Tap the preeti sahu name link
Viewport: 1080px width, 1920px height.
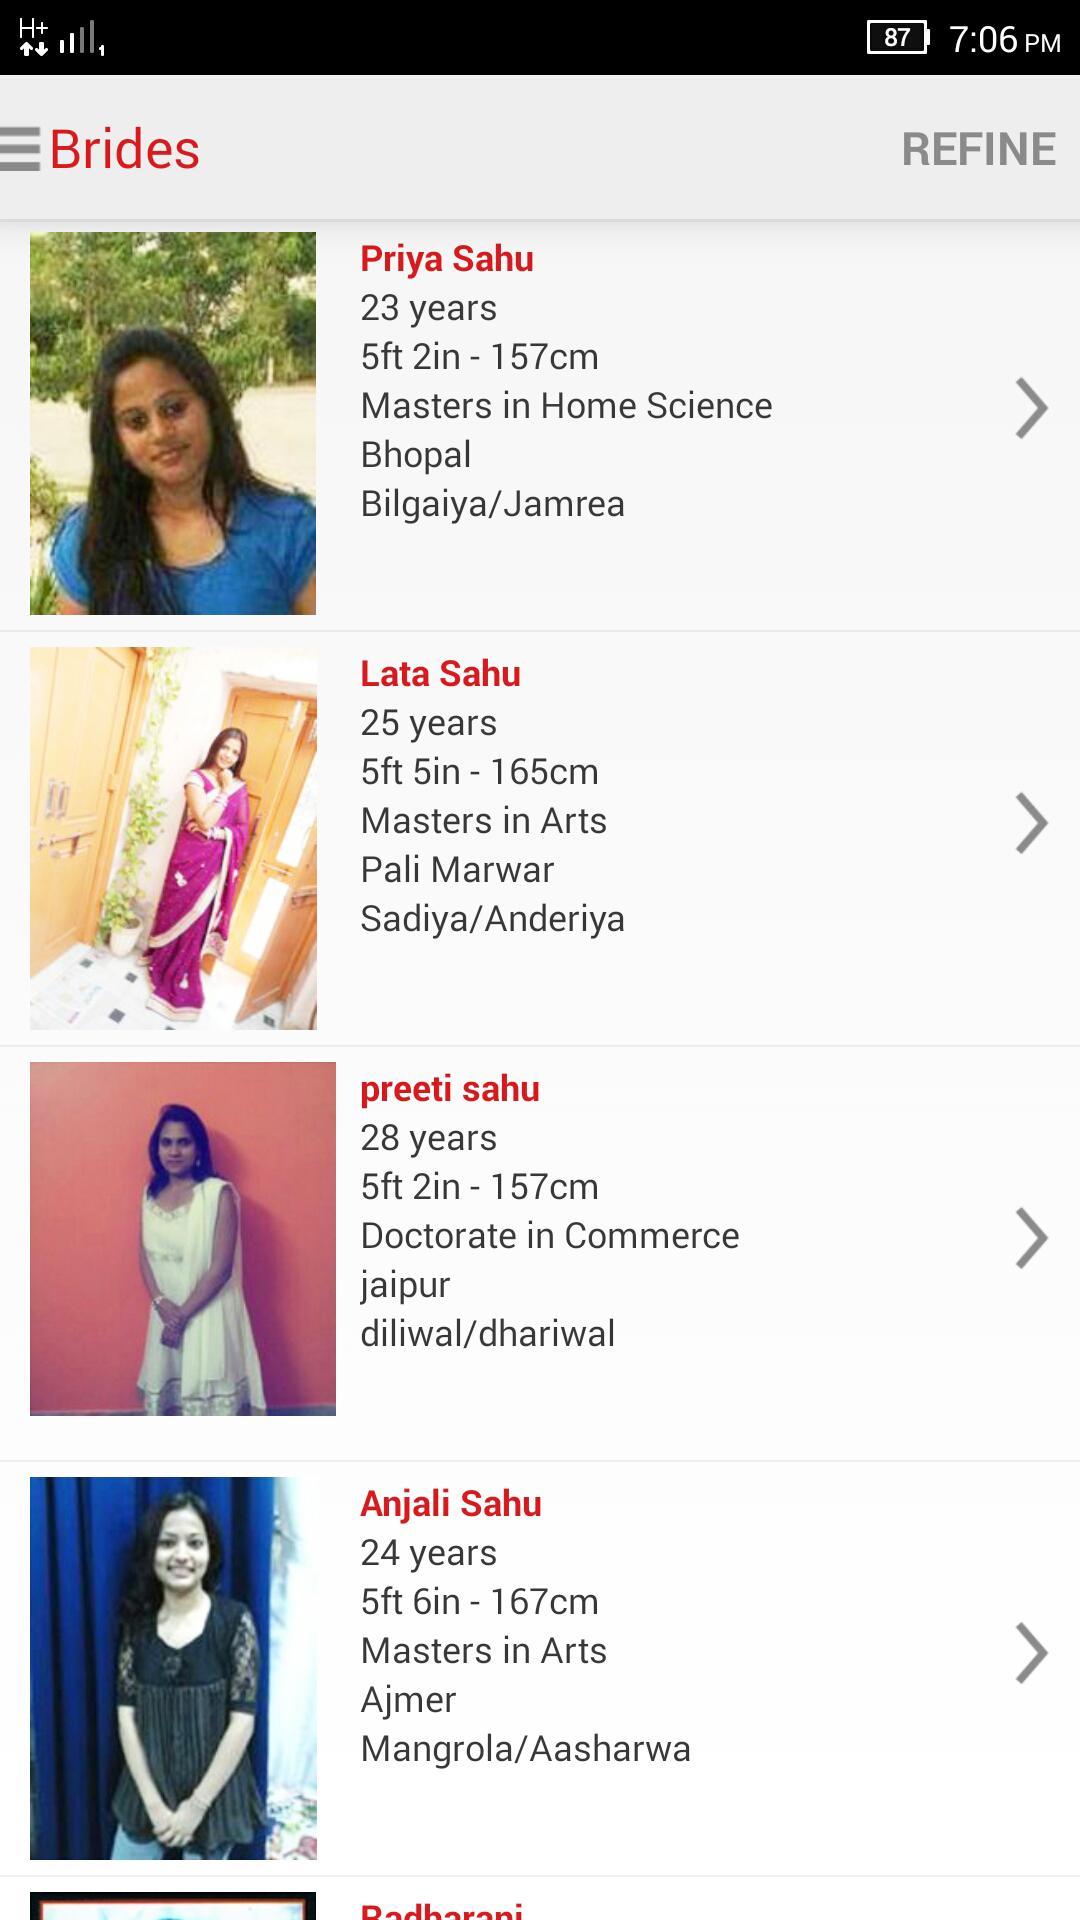pyautogui.click(x=450, y=1089)
